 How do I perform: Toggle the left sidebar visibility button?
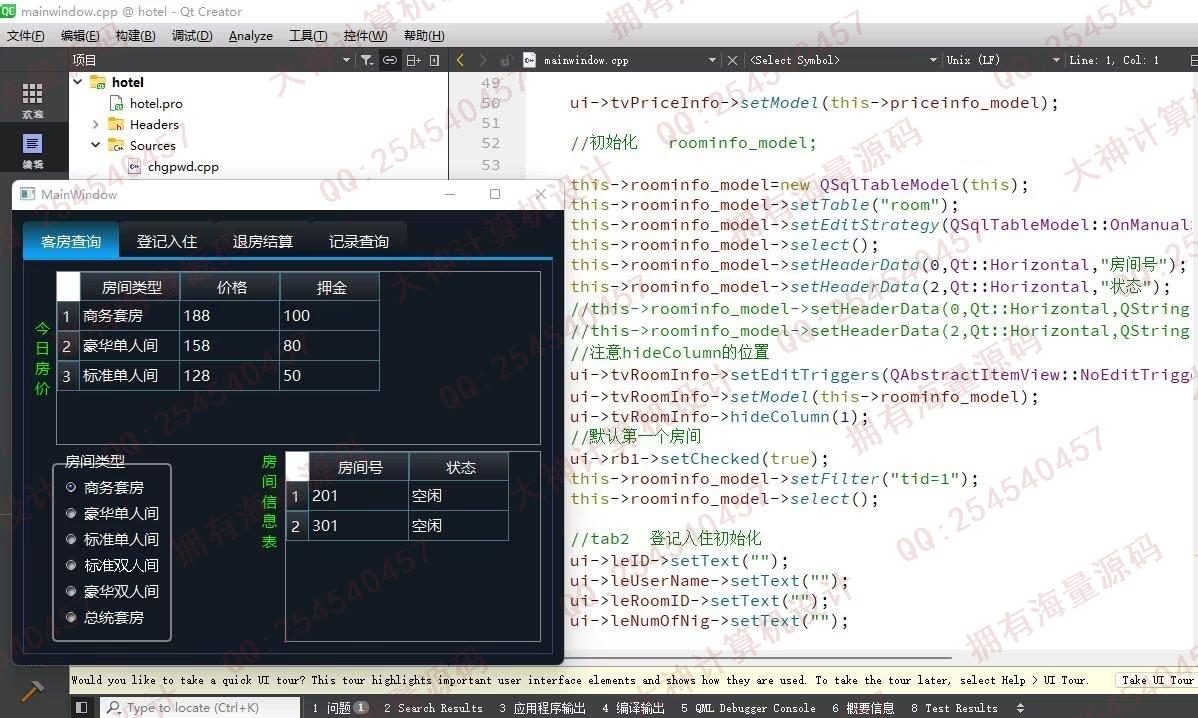click(x=82, y=707)
